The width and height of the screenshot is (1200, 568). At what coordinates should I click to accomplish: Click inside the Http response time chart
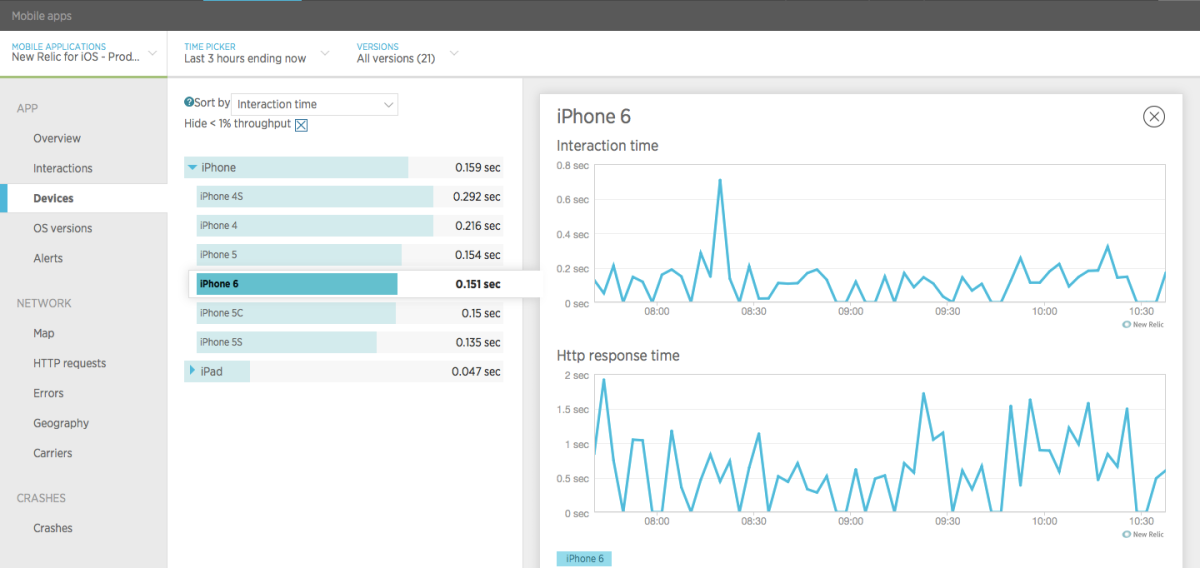pyautogui.click(x=880, y=444)
